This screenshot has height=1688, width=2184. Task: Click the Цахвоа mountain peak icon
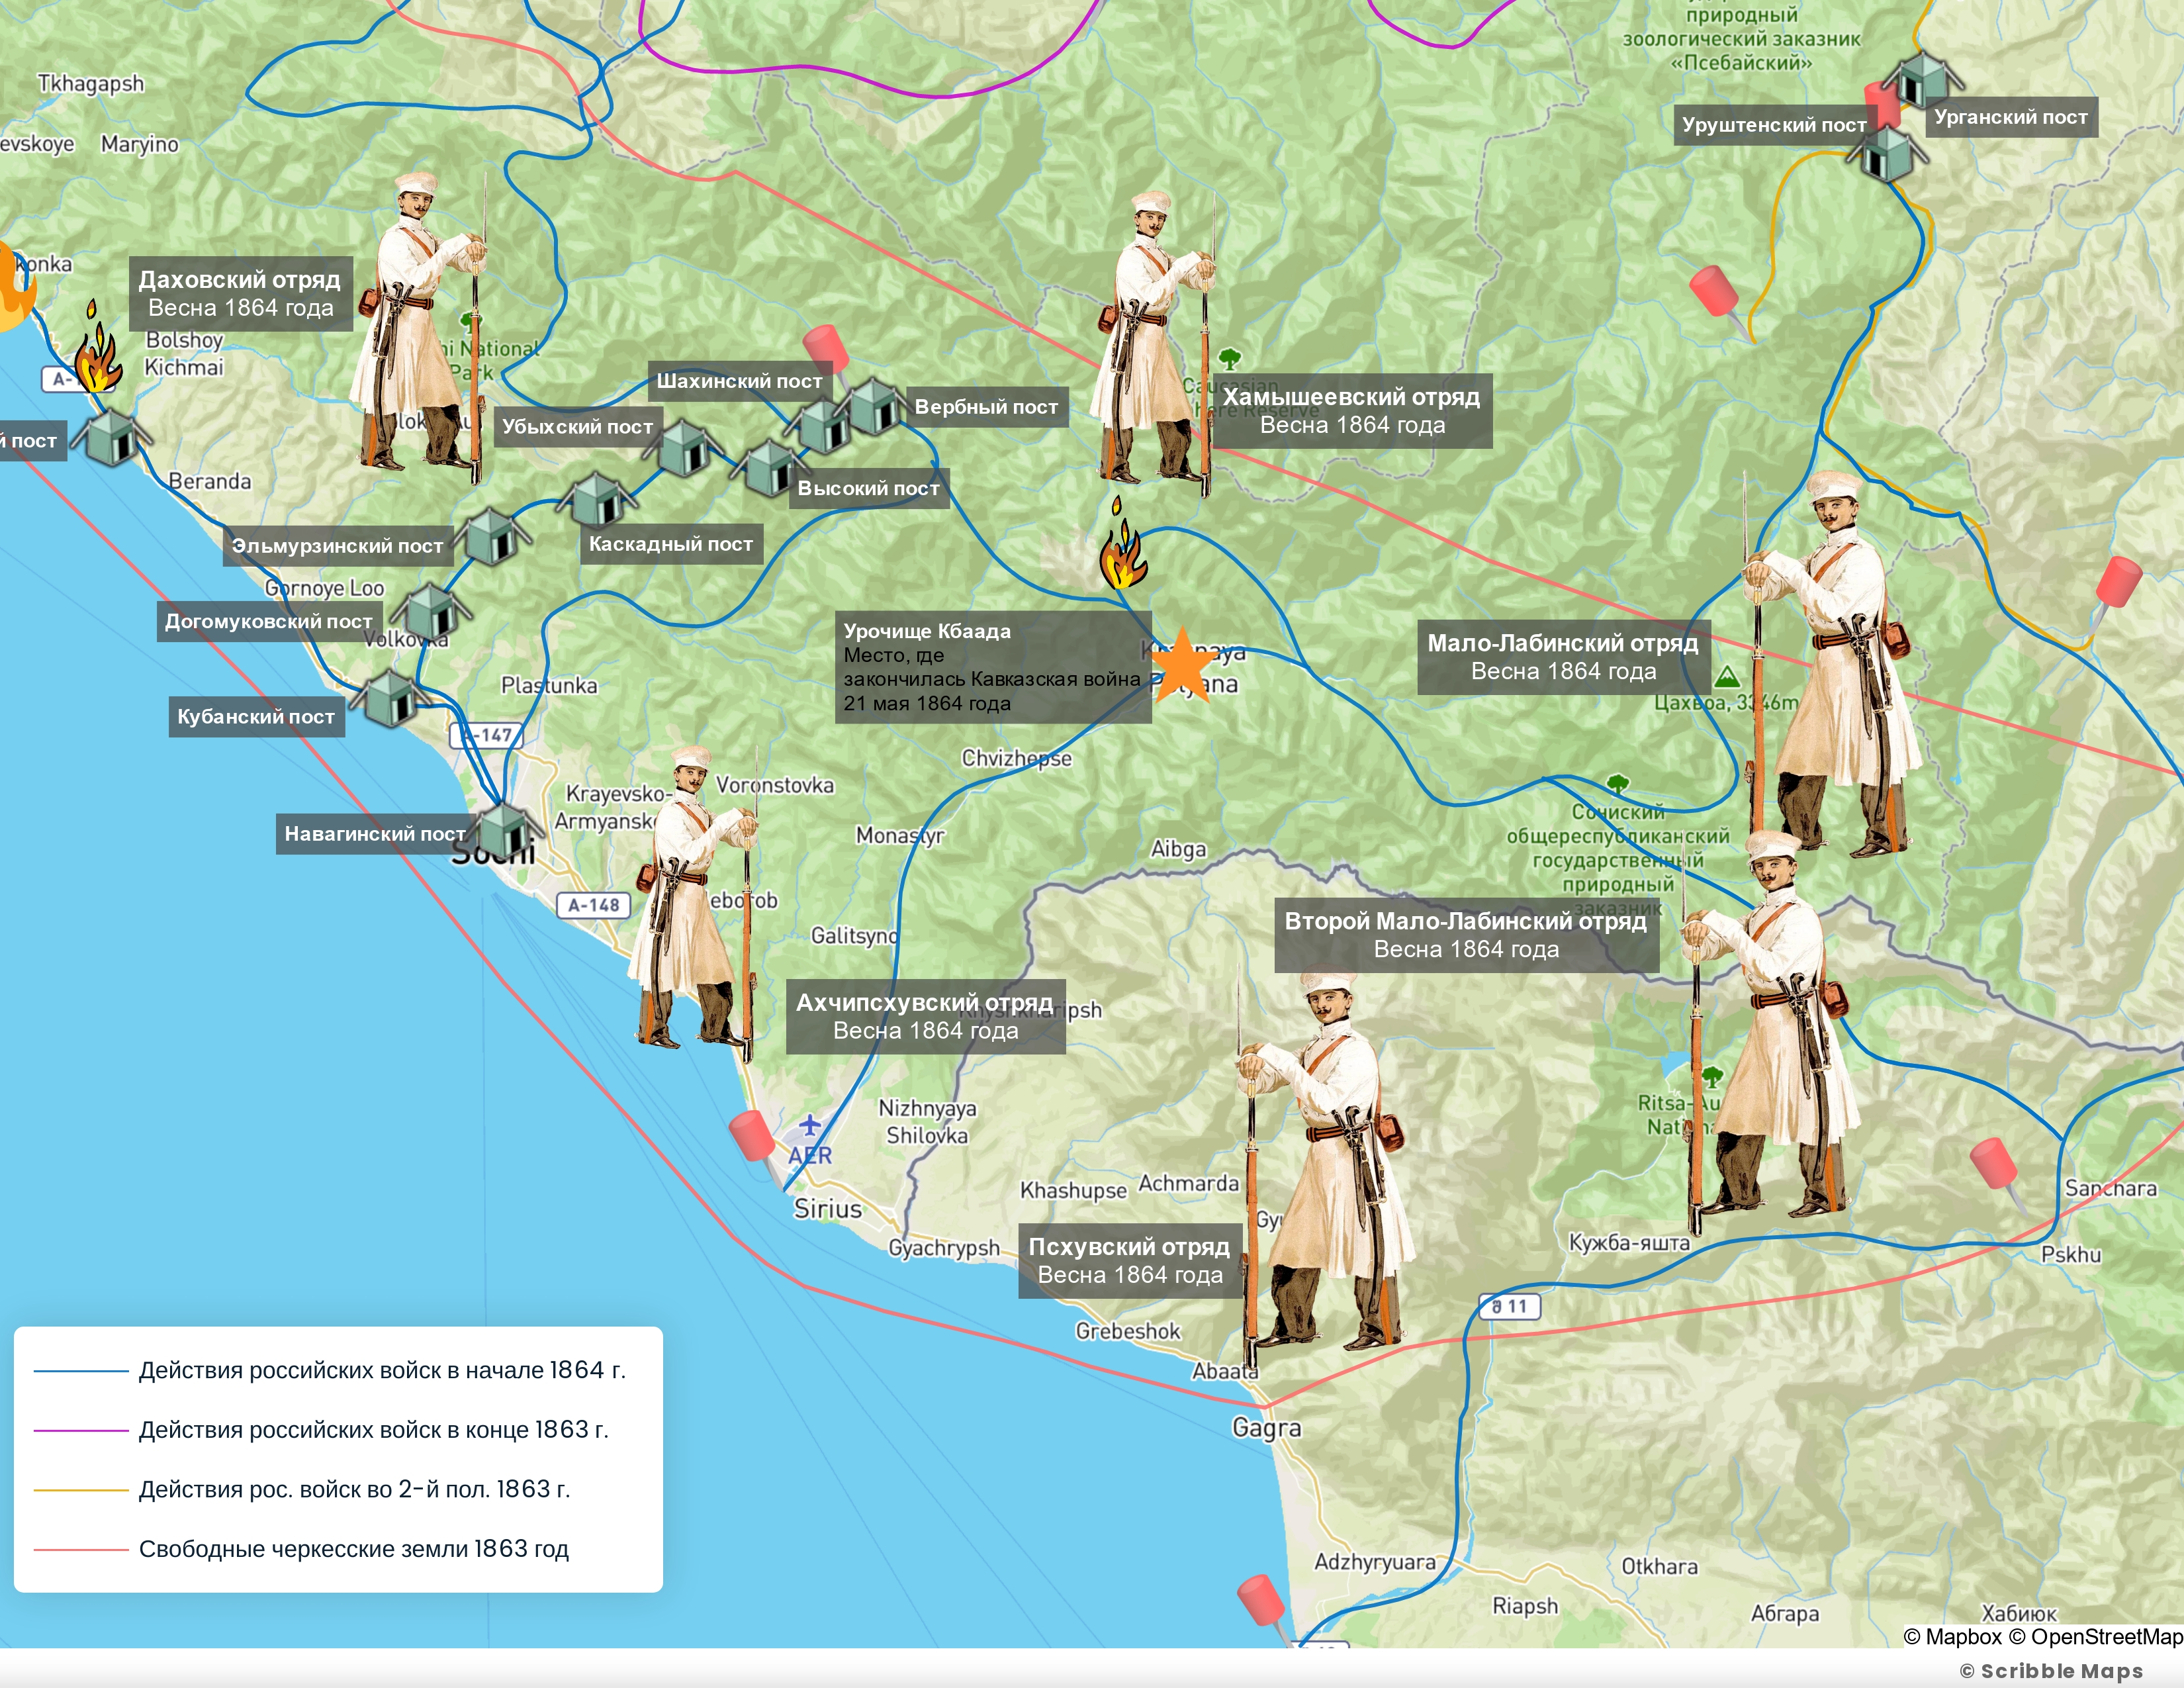pos(1726,678)
